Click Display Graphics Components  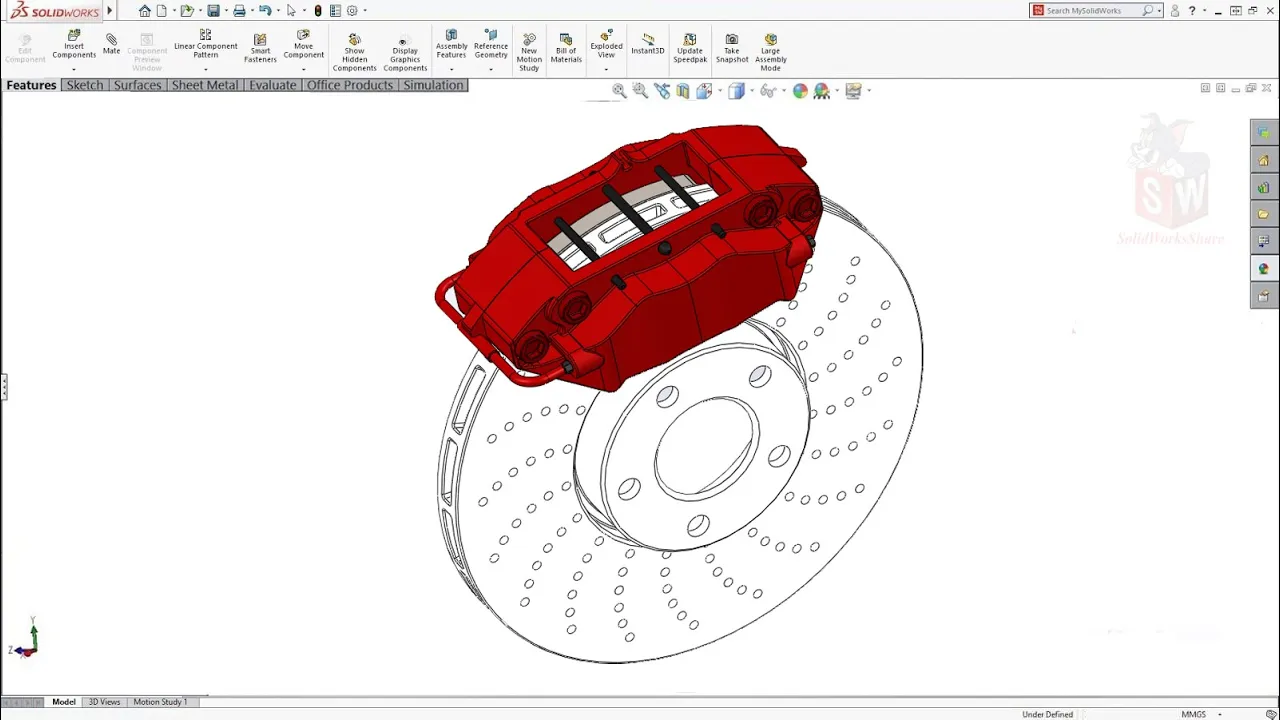[x=405, y=52]
